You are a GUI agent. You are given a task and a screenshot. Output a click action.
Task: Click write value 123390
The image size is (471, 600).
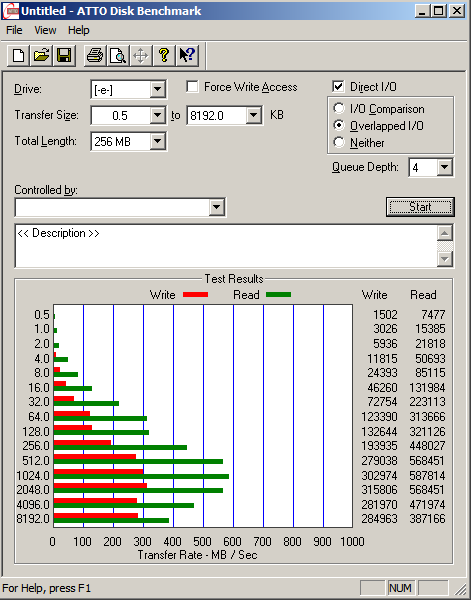click(380, 416)
